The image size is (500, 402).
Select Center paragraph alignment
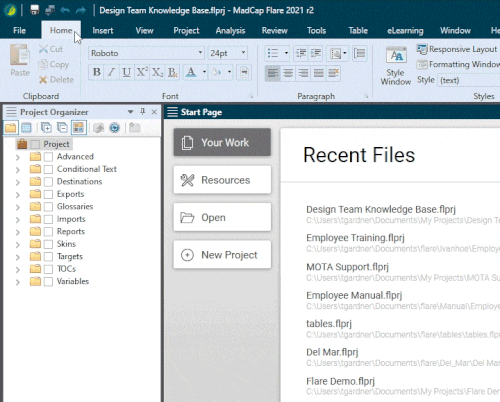tap(288, 73)
